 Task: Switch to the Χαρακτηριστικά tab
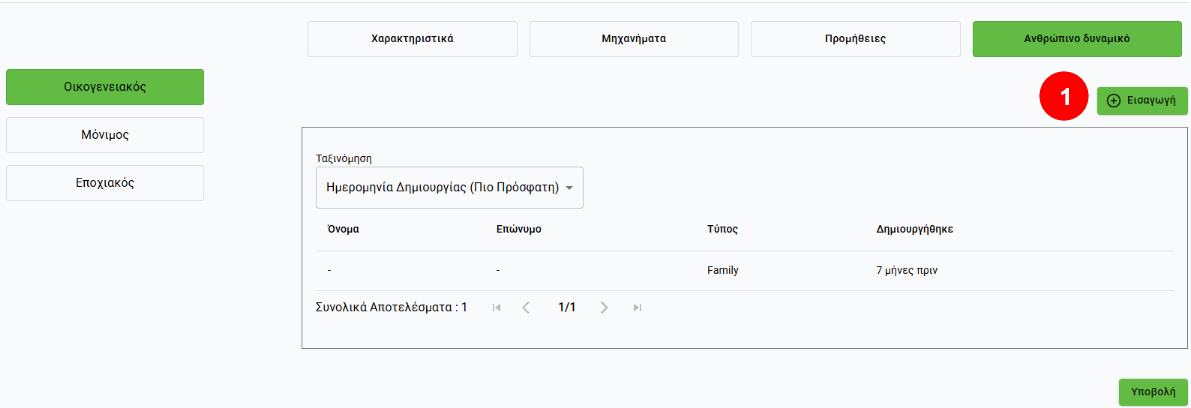412,40
